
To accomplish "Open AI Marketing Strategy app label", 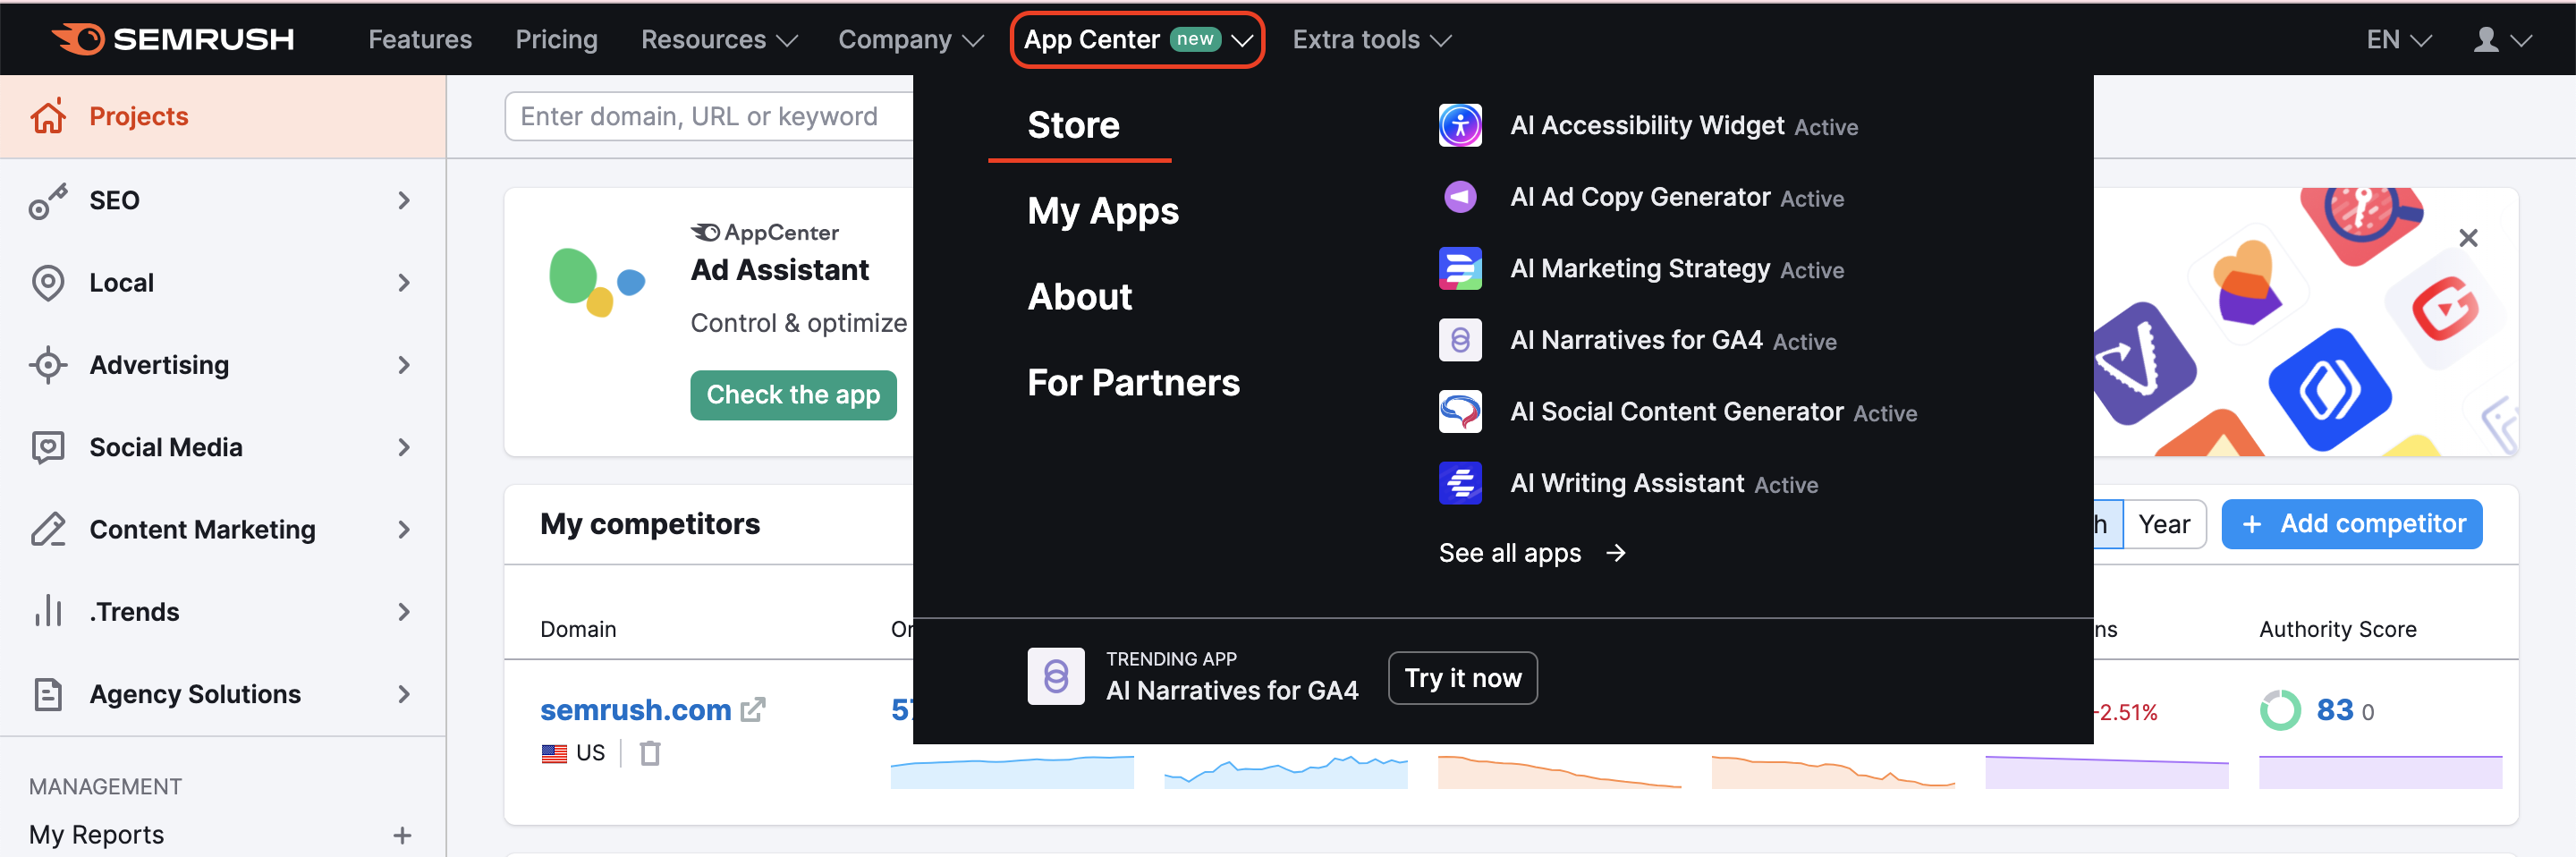I will [1640, 268].
